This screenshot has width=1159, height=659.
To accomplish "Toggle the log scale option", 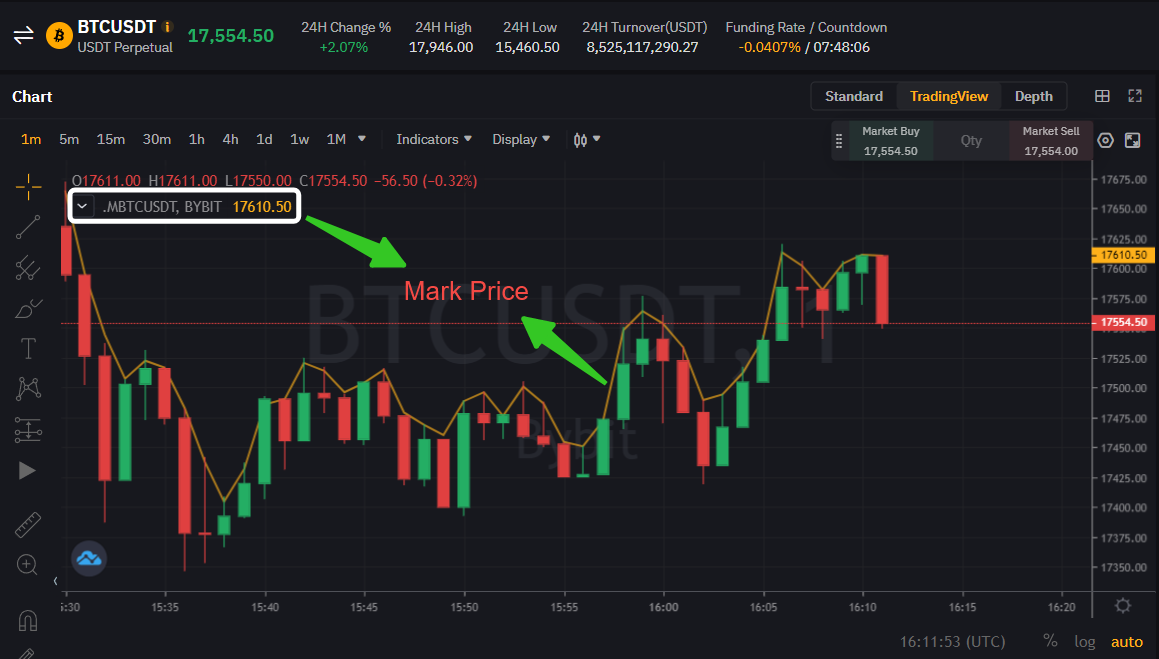I will point(1084,641).
